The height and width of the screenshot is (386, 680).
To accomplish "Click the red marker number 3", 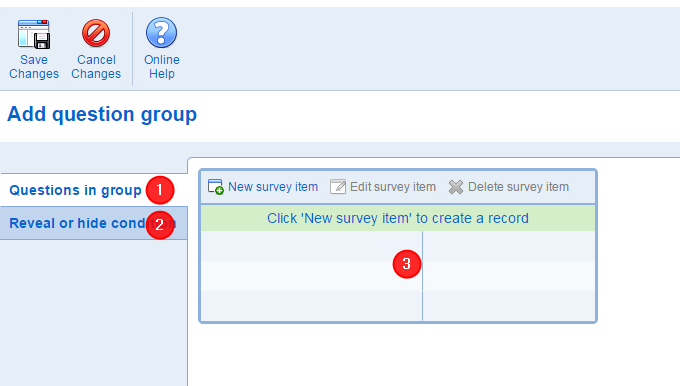I will (x=407, y=264).
